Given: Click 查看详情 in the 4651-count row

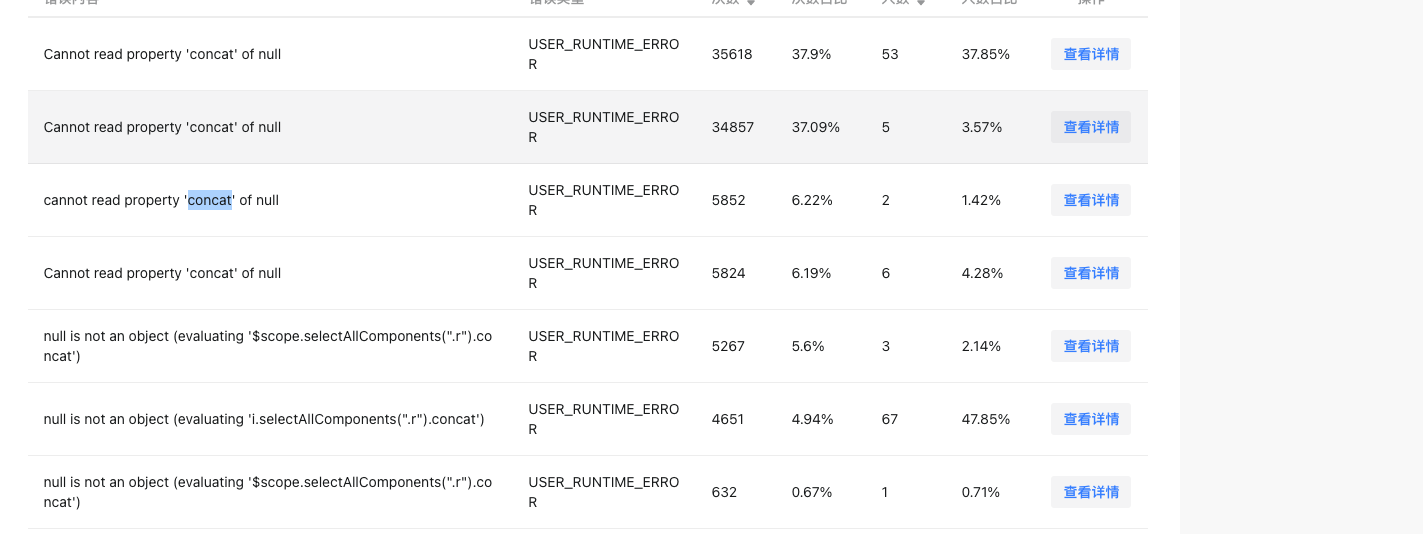Looking at the screenshot, I should pos(1091,419).
